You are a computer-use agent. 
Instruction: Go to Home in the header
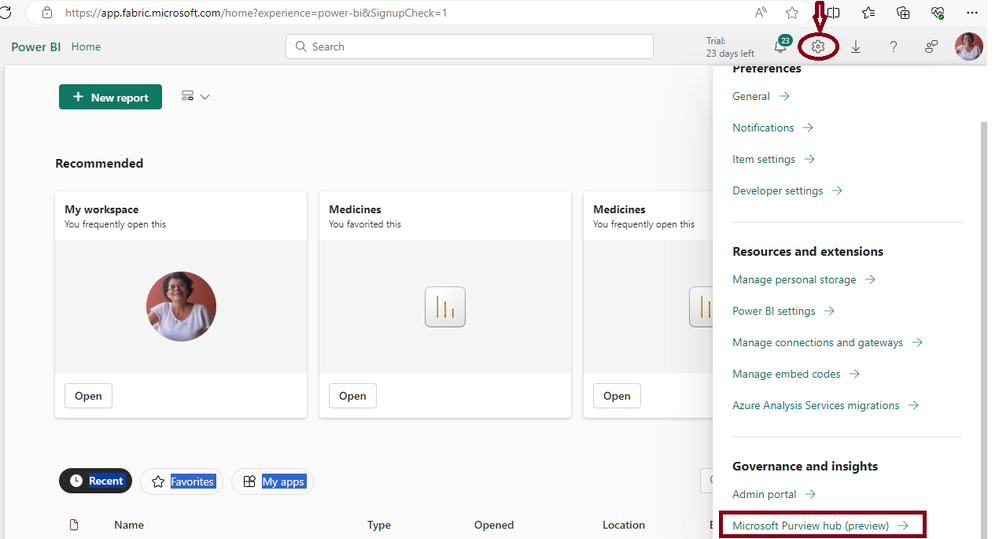[86, 47]
